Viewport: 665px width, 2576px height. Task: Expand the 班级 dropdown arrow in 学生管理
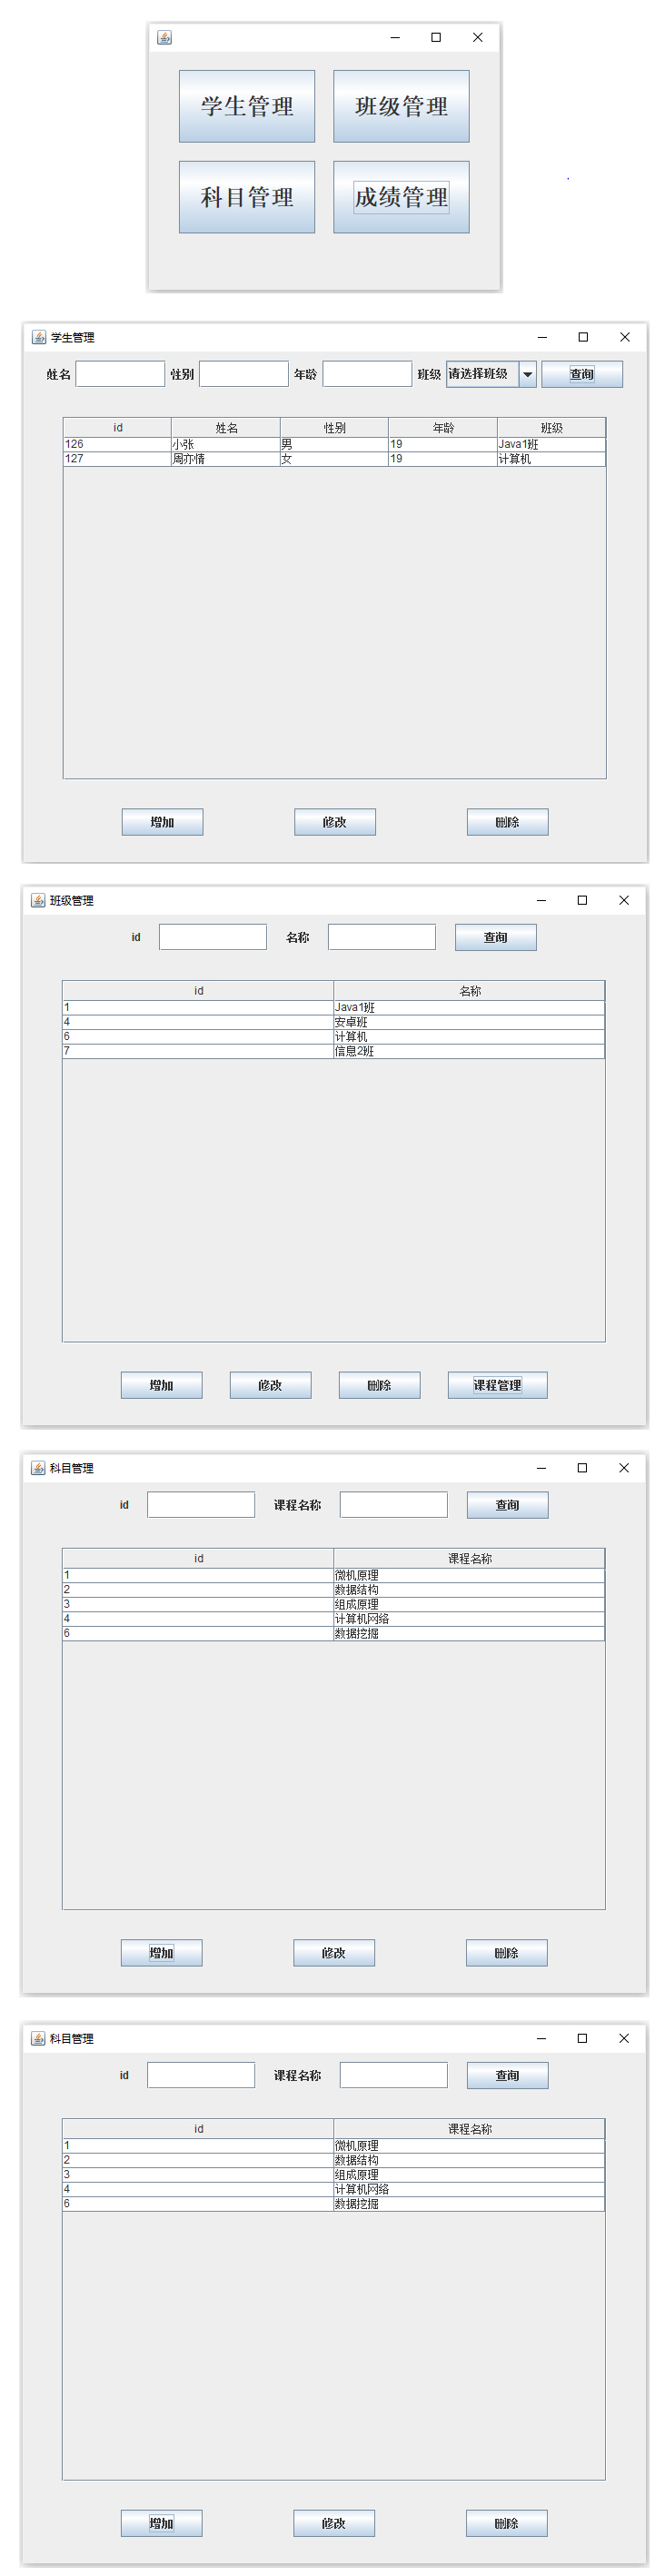528,374
